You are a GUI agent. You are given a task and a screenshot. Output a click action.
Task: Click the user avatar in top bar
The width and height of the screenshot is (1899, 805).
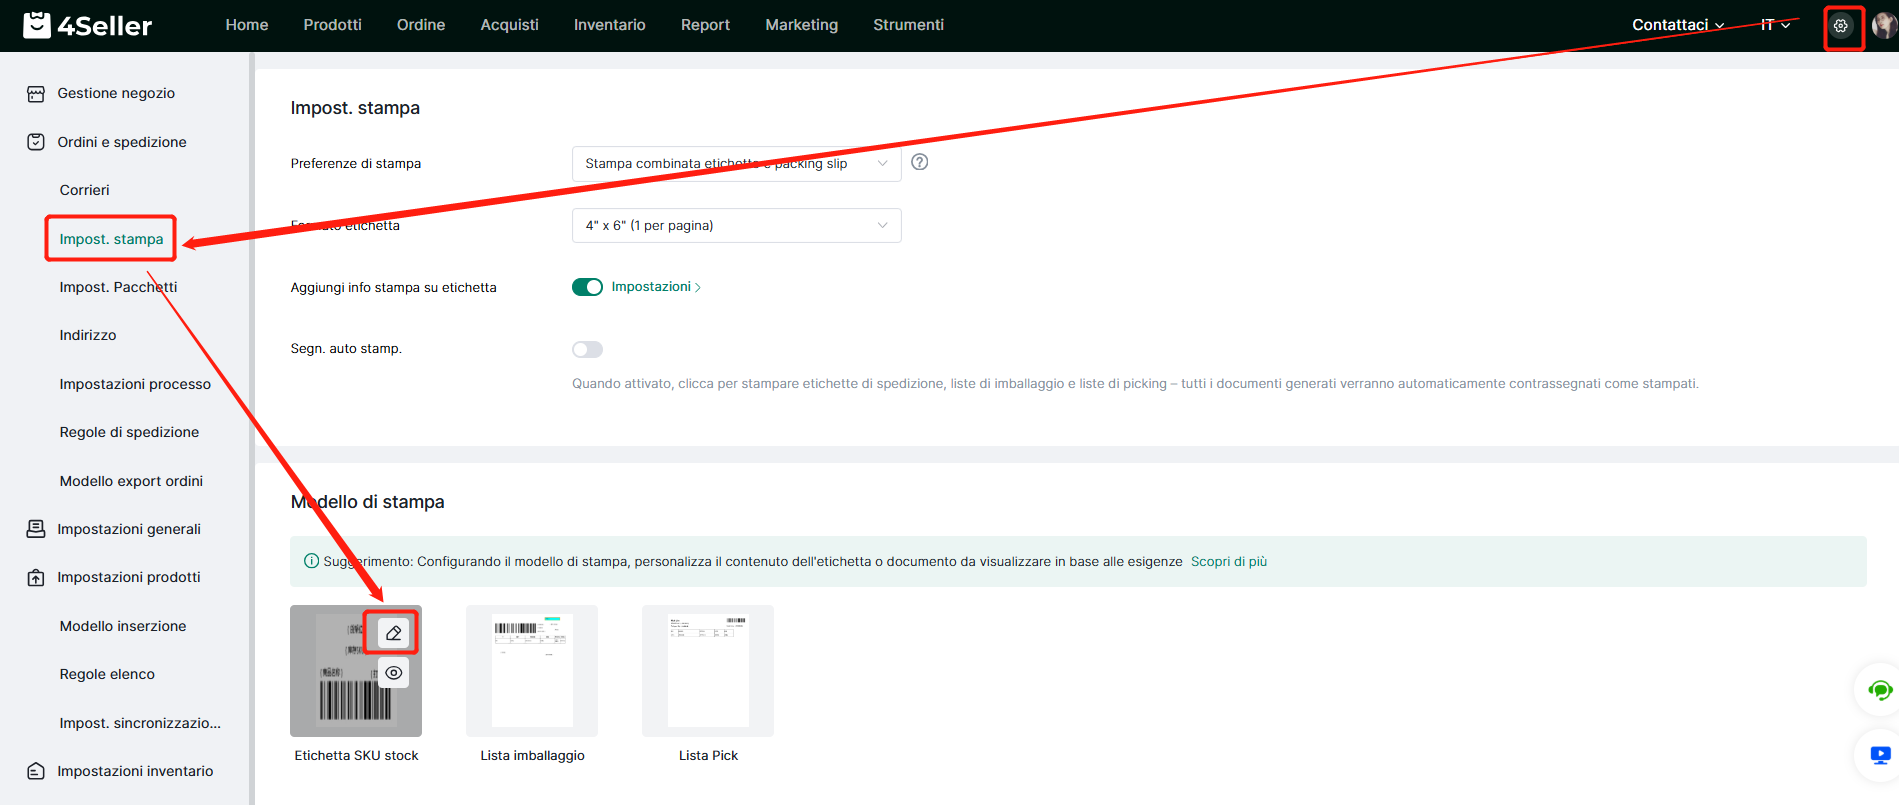click(x=1884, y=26)
